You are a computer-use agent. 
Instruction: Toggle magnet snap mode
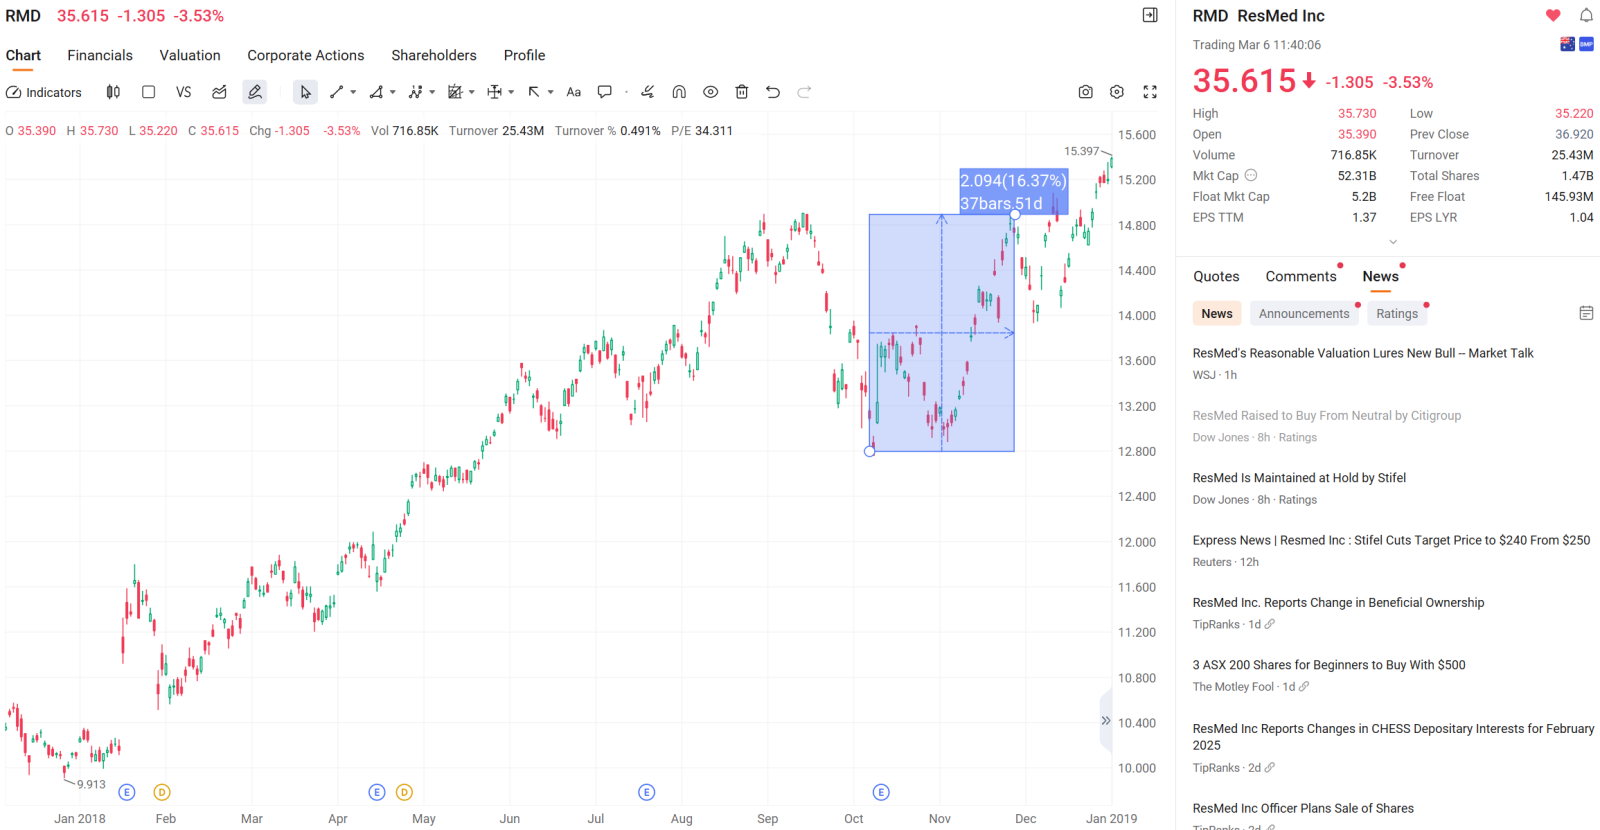679,92
